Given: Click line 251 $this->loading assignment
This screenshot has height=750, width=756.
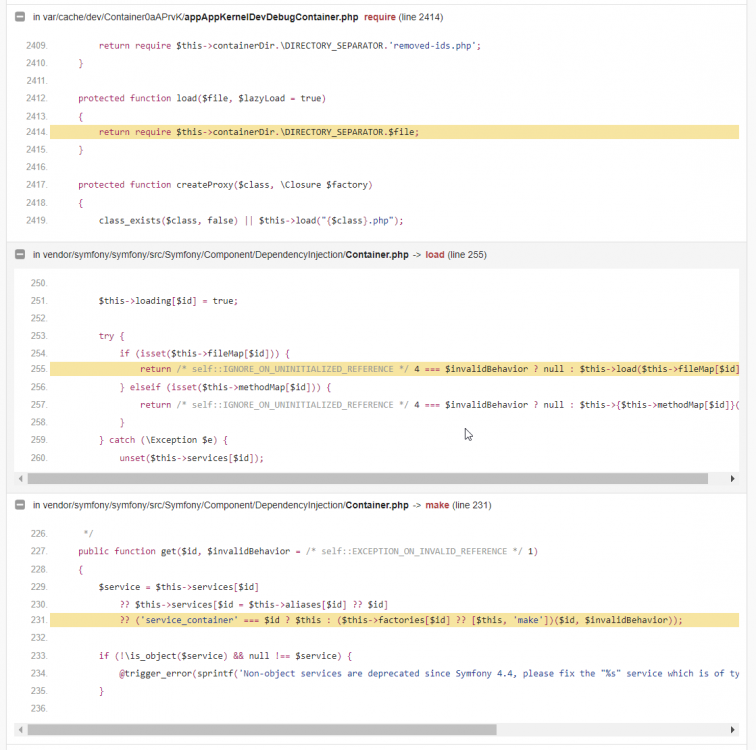Looking at the screenshot, I should [168, 301].
